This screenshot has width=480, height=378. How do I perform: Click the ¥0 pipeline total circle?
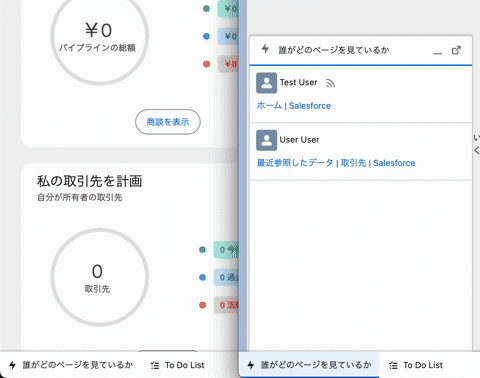click(x=99, y=35)
